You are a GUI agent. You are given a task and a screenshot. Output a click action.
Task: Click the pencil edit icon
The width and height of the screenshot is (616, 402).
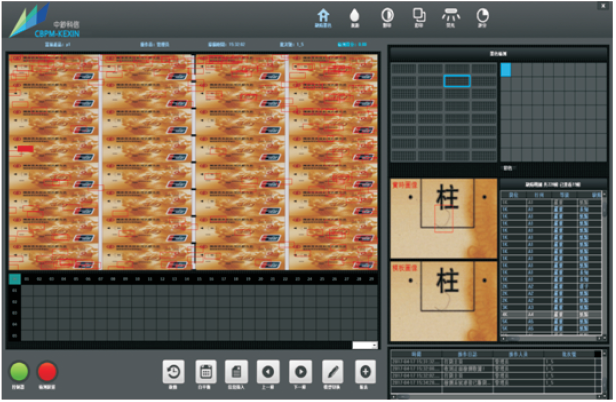[332, 370]
